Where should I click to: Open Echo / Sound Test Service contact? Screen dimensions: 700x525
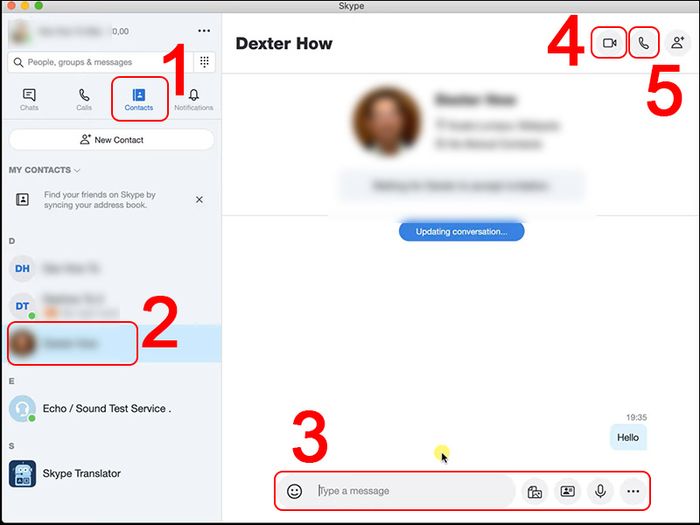tap(112, 408)
